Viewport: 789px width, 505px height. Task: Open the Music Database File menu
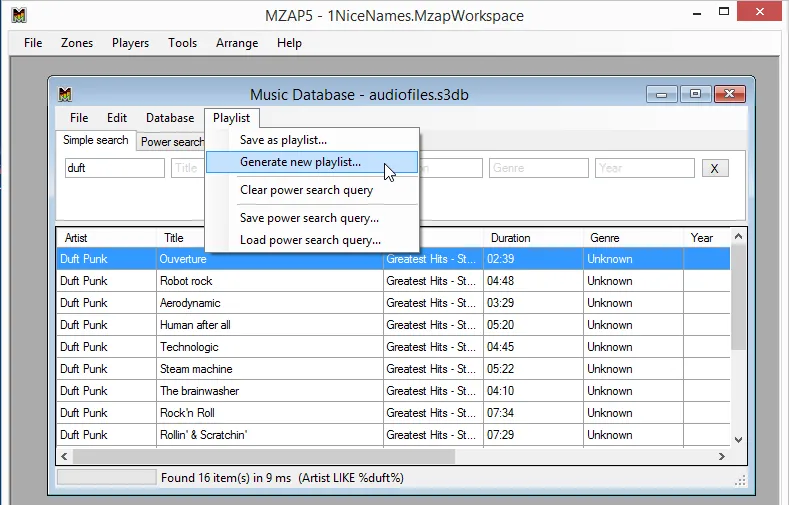tap(79, 118)
